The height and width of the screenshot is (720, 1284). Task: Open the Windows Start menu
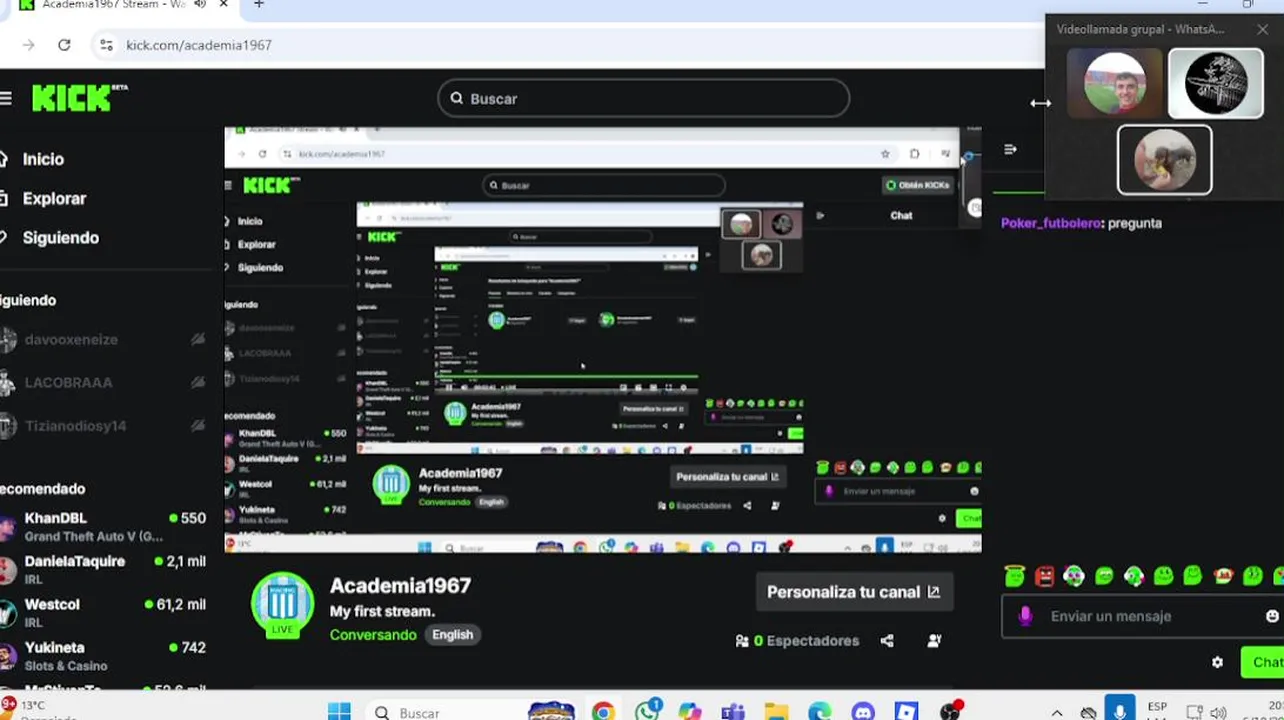coord(339,712)
